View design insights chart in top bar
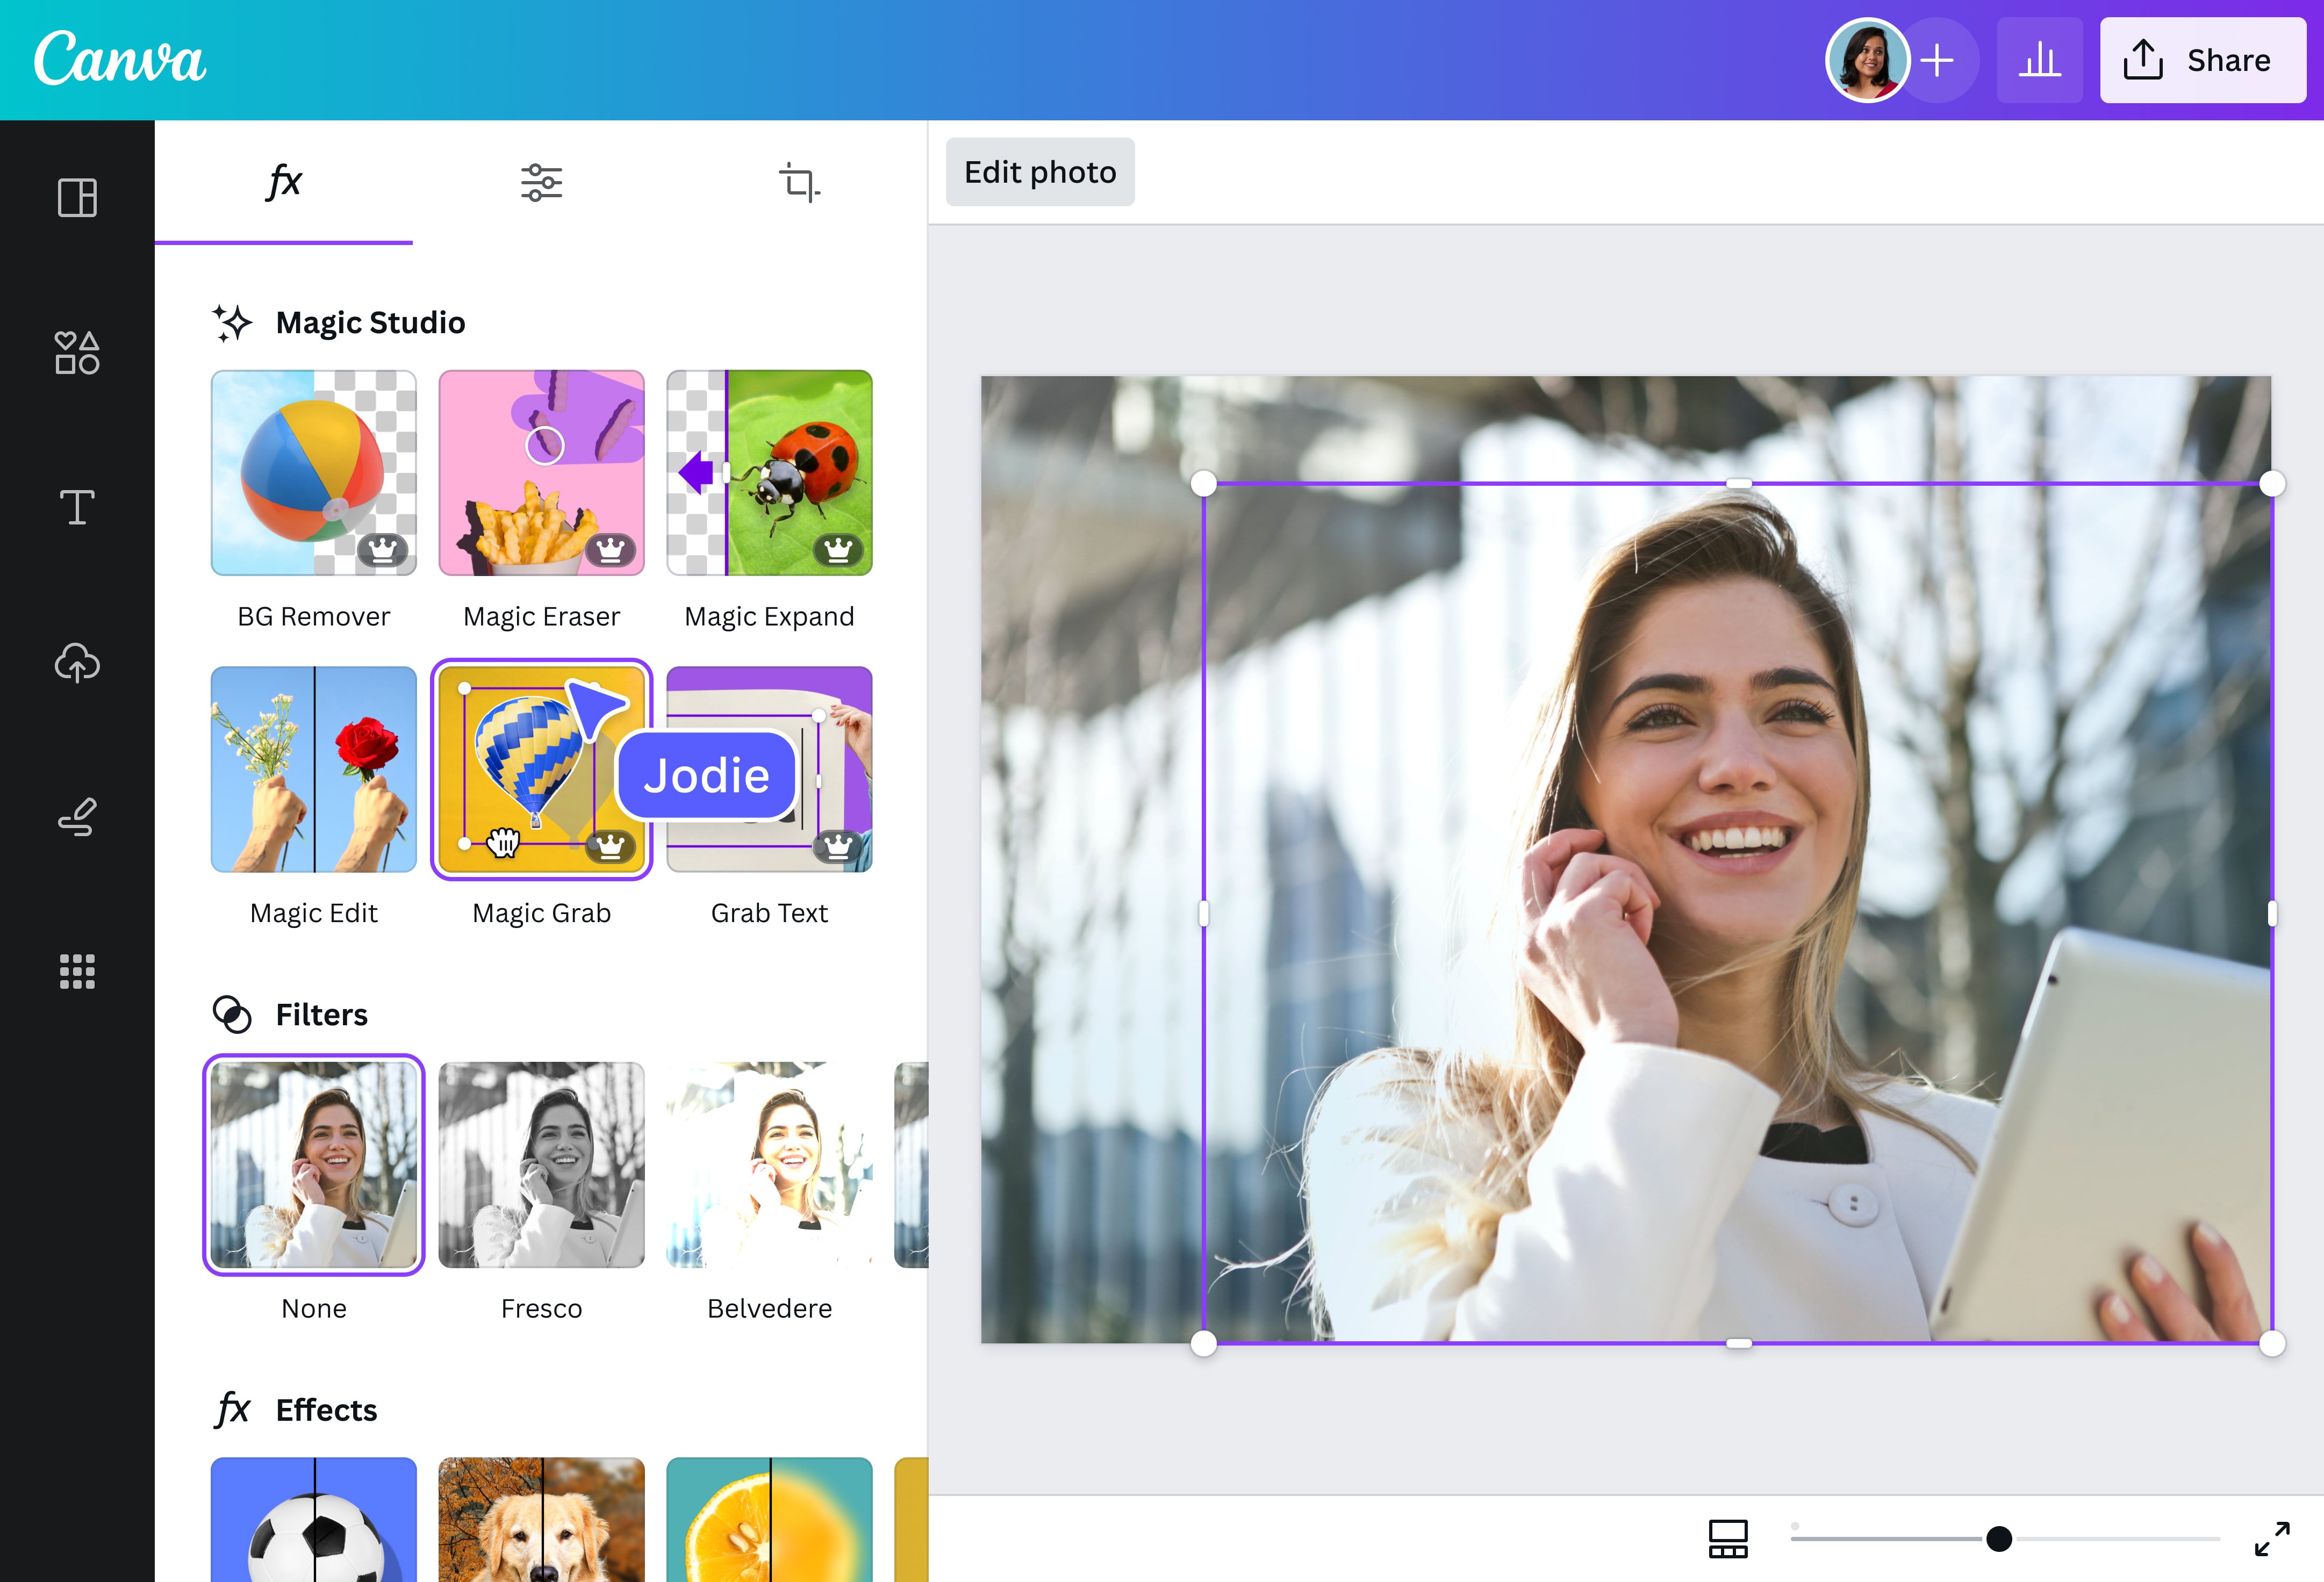The height and width of the screenshot is (1582, 2324). click(2040, 60)
